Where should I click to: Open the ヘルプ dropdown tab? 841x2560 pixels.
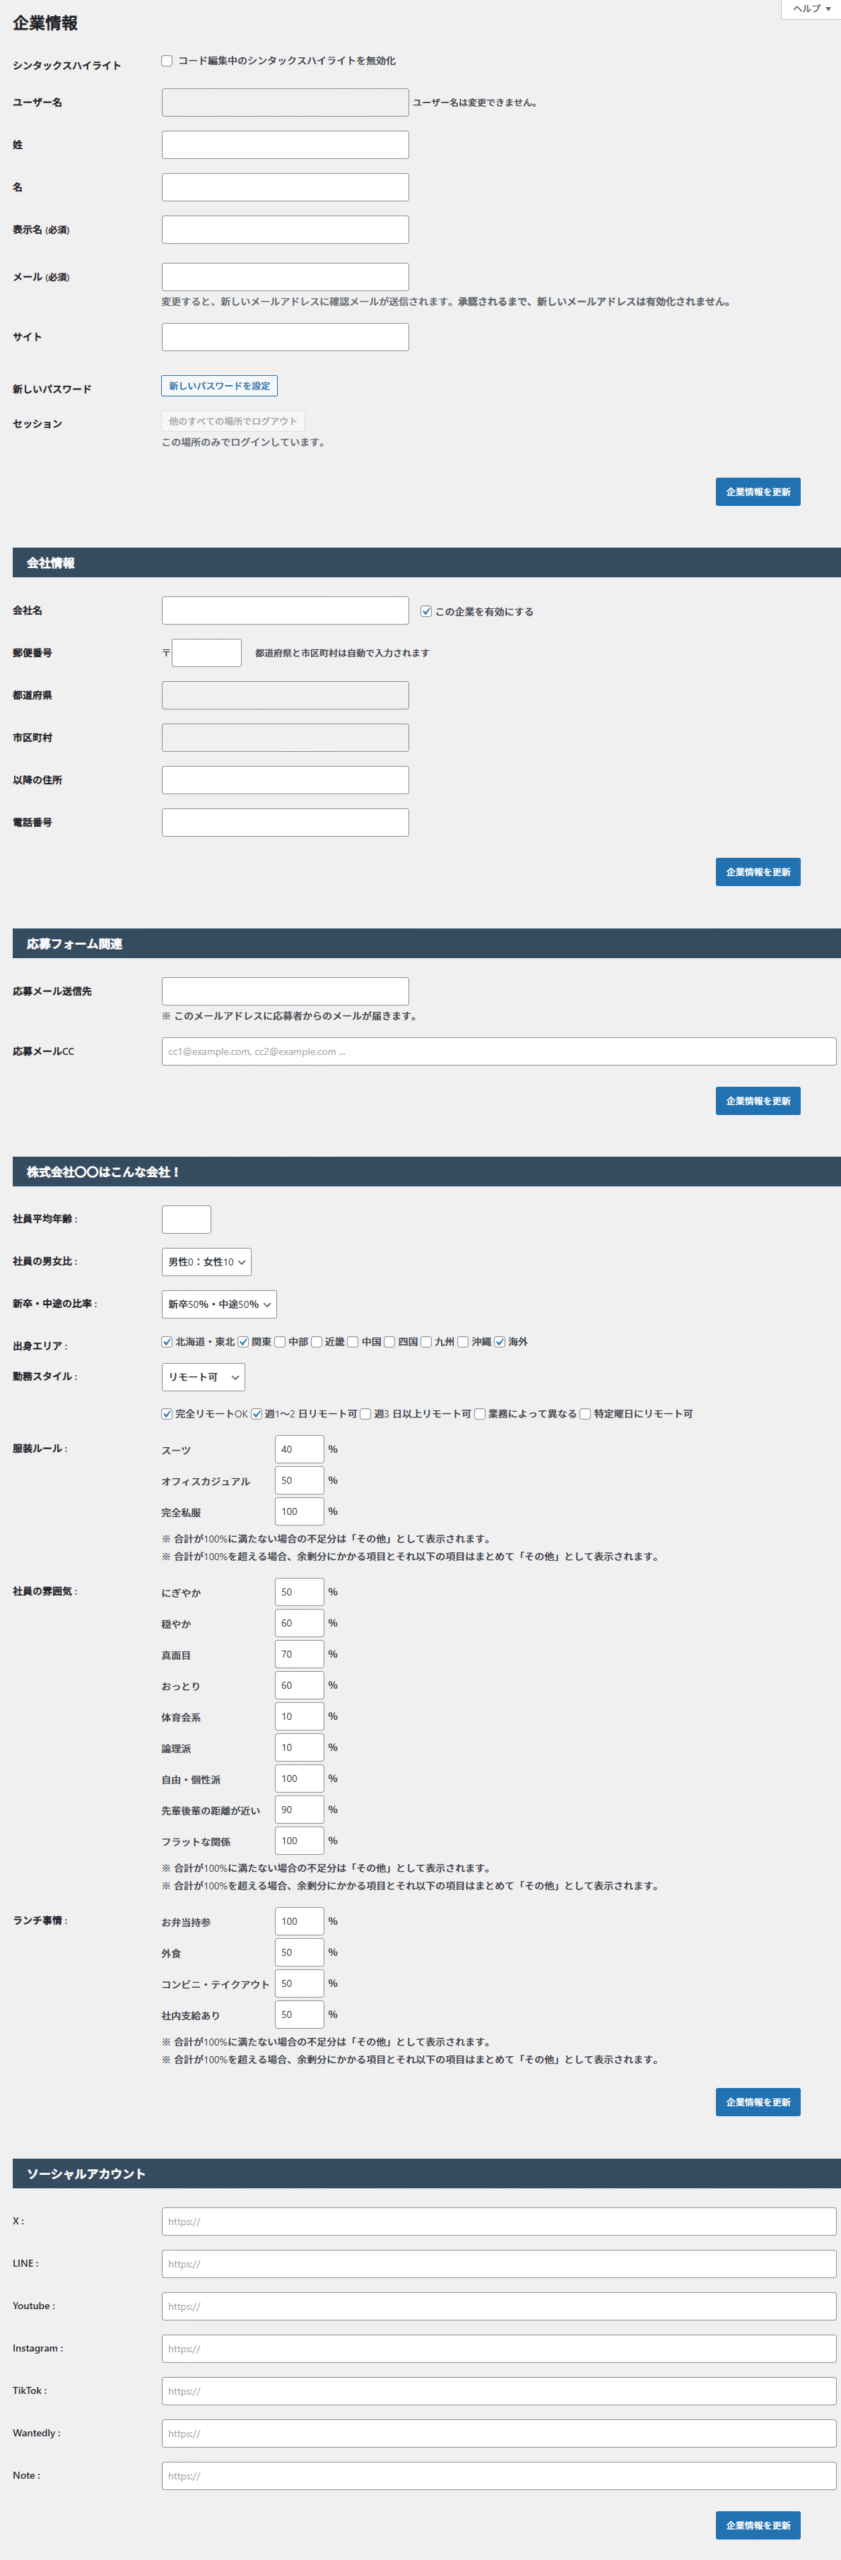click(811, 9)
